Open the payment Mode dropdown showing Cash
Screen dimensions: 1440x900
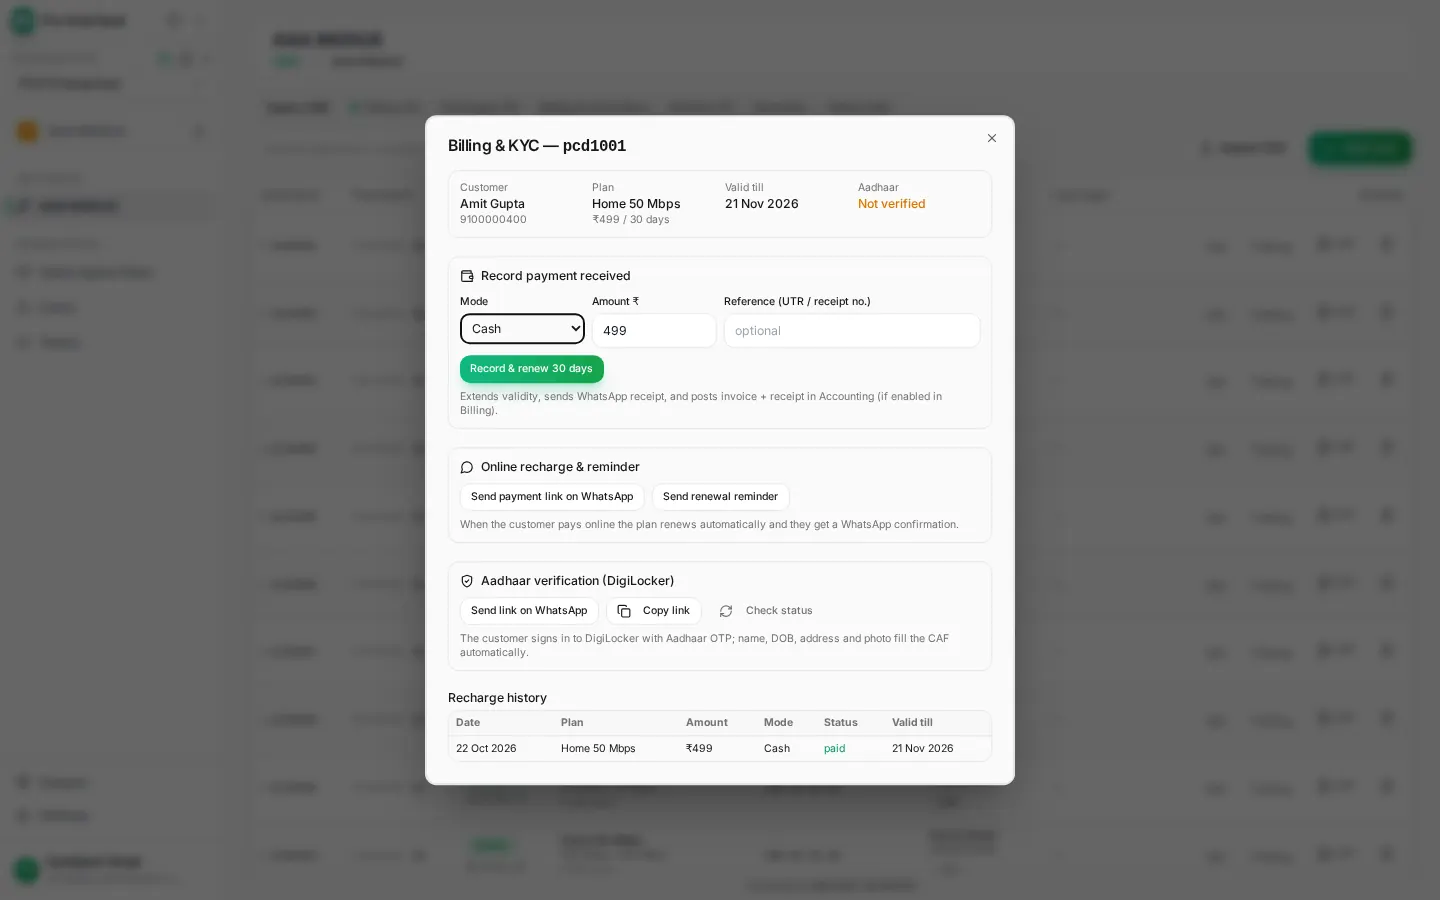click(522, 329)
